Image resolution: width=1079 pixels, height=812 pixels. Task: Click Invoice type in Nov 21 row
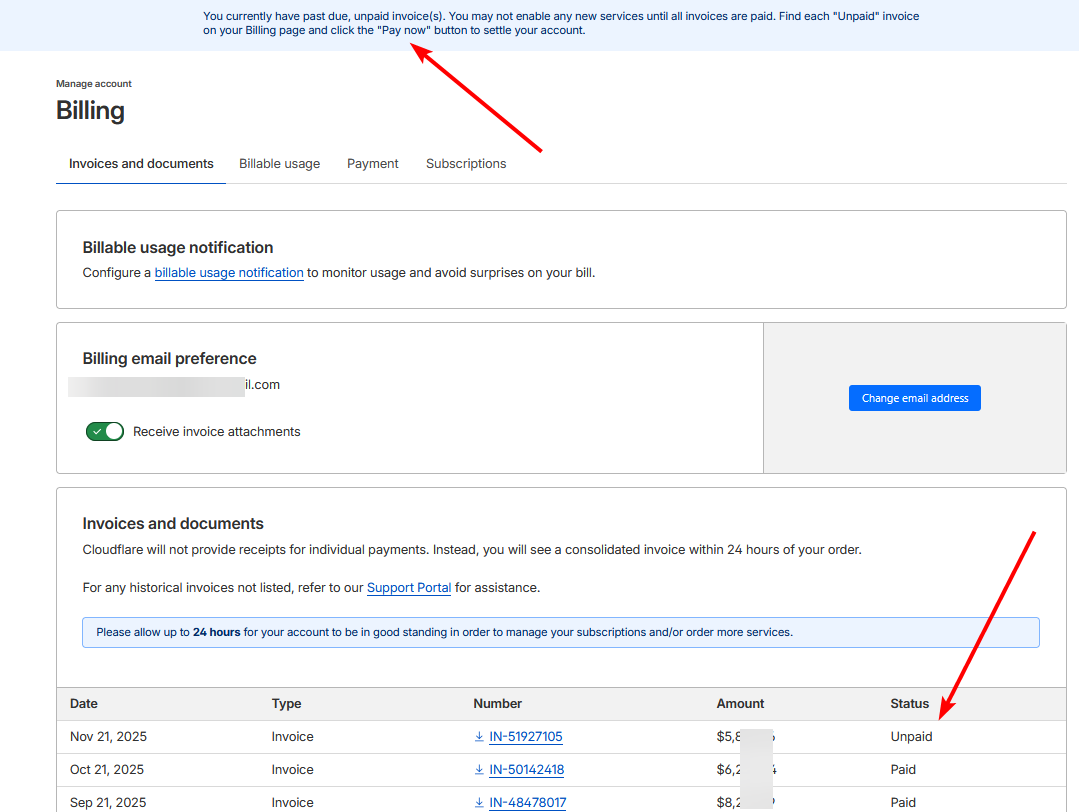292,736
